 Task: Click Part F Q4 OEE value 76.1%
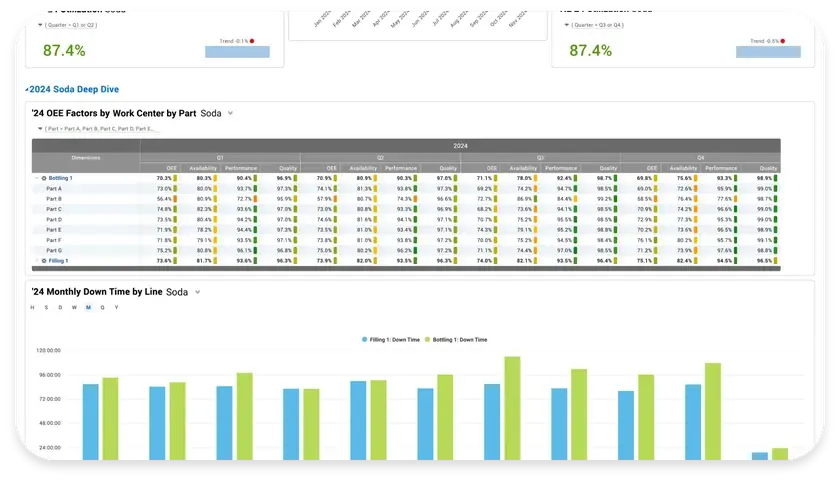click(x=644, y=240)
